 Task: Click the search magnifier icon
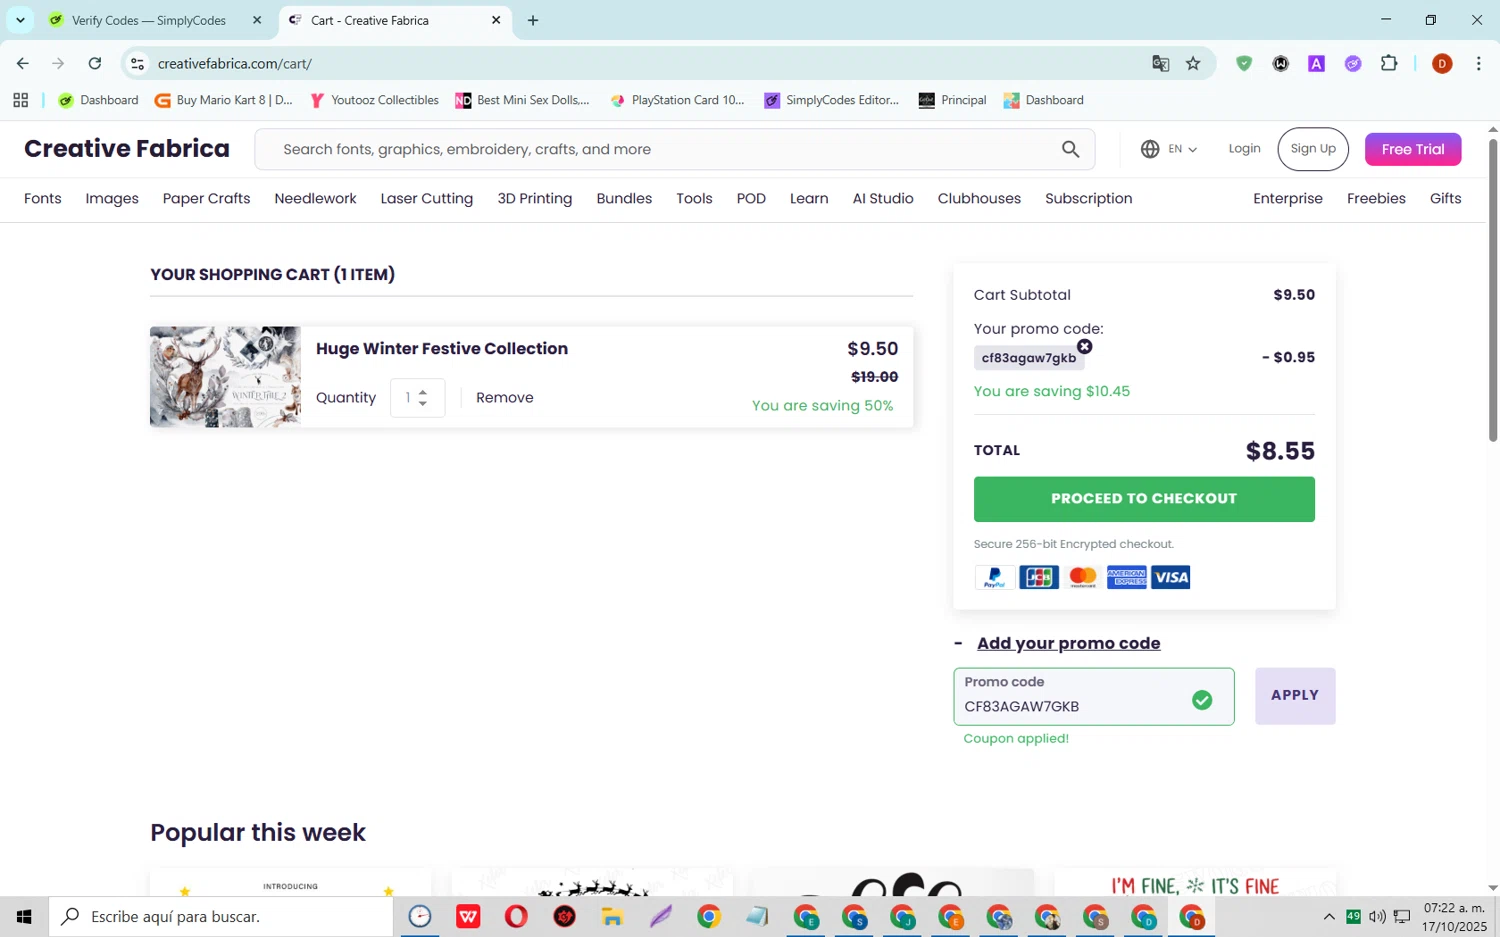coord(1070,149)
